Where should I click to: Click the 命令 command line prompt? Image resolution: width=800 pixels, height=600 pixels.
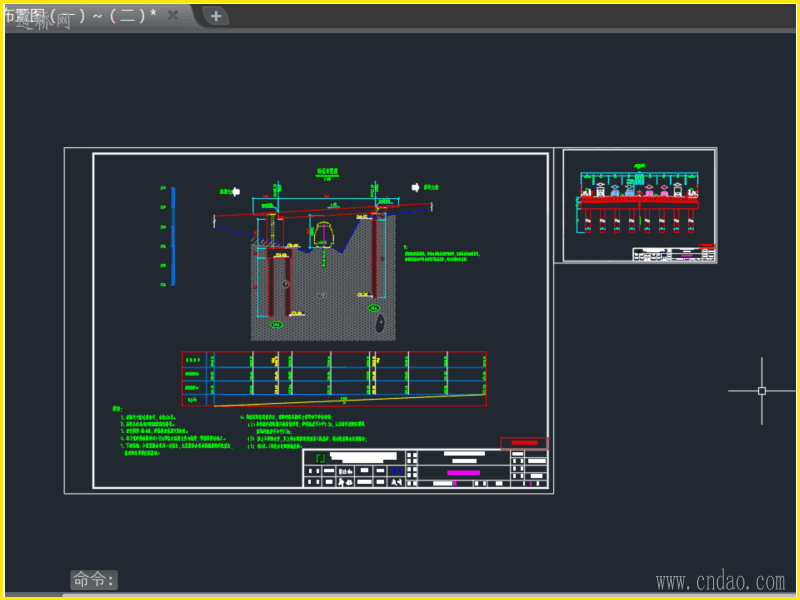[93, 580]
